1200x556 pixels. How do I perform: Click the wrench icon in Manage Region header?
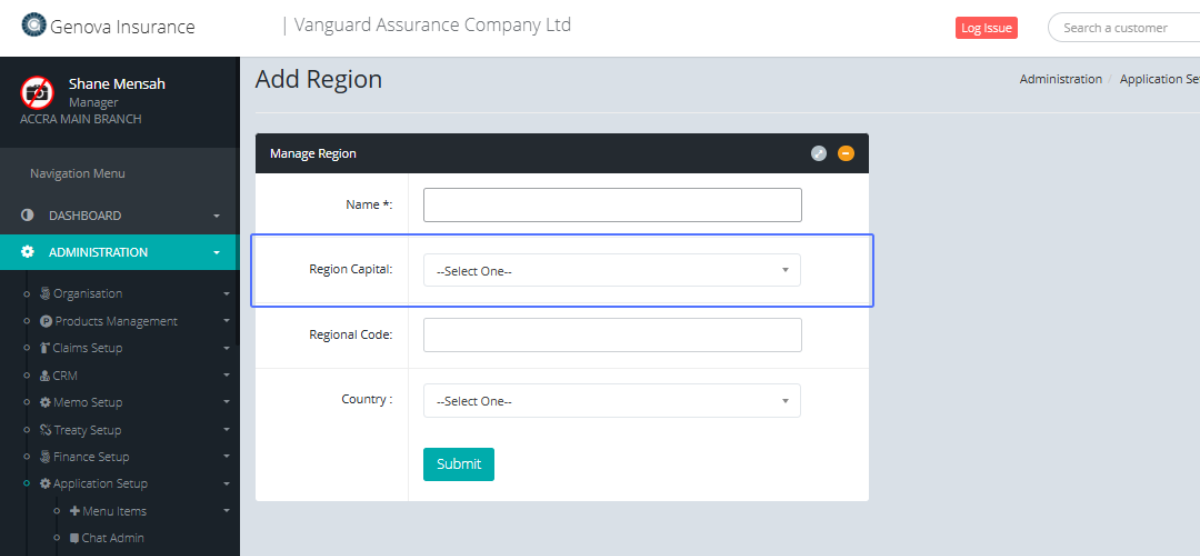coord(818,154)
